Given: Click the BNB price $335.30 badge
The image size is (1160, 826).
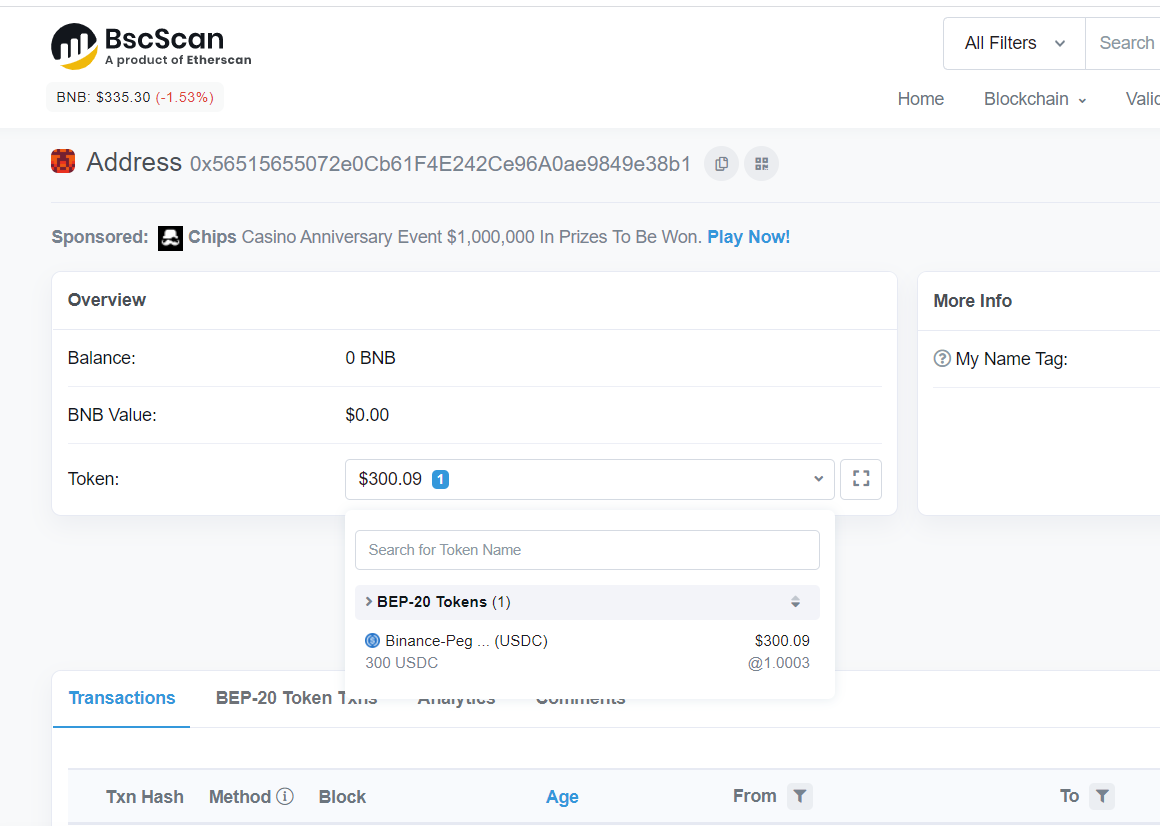Looking at the screenshot, I should tap(135, 98).
